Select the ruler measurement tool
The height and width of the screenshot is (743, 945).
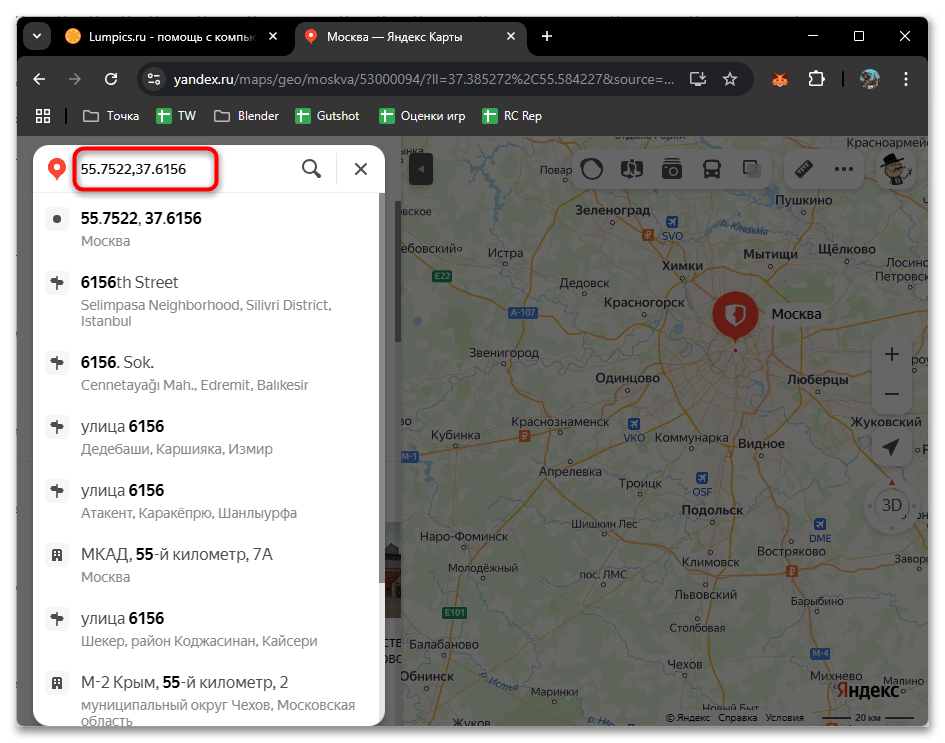(804, 169)
